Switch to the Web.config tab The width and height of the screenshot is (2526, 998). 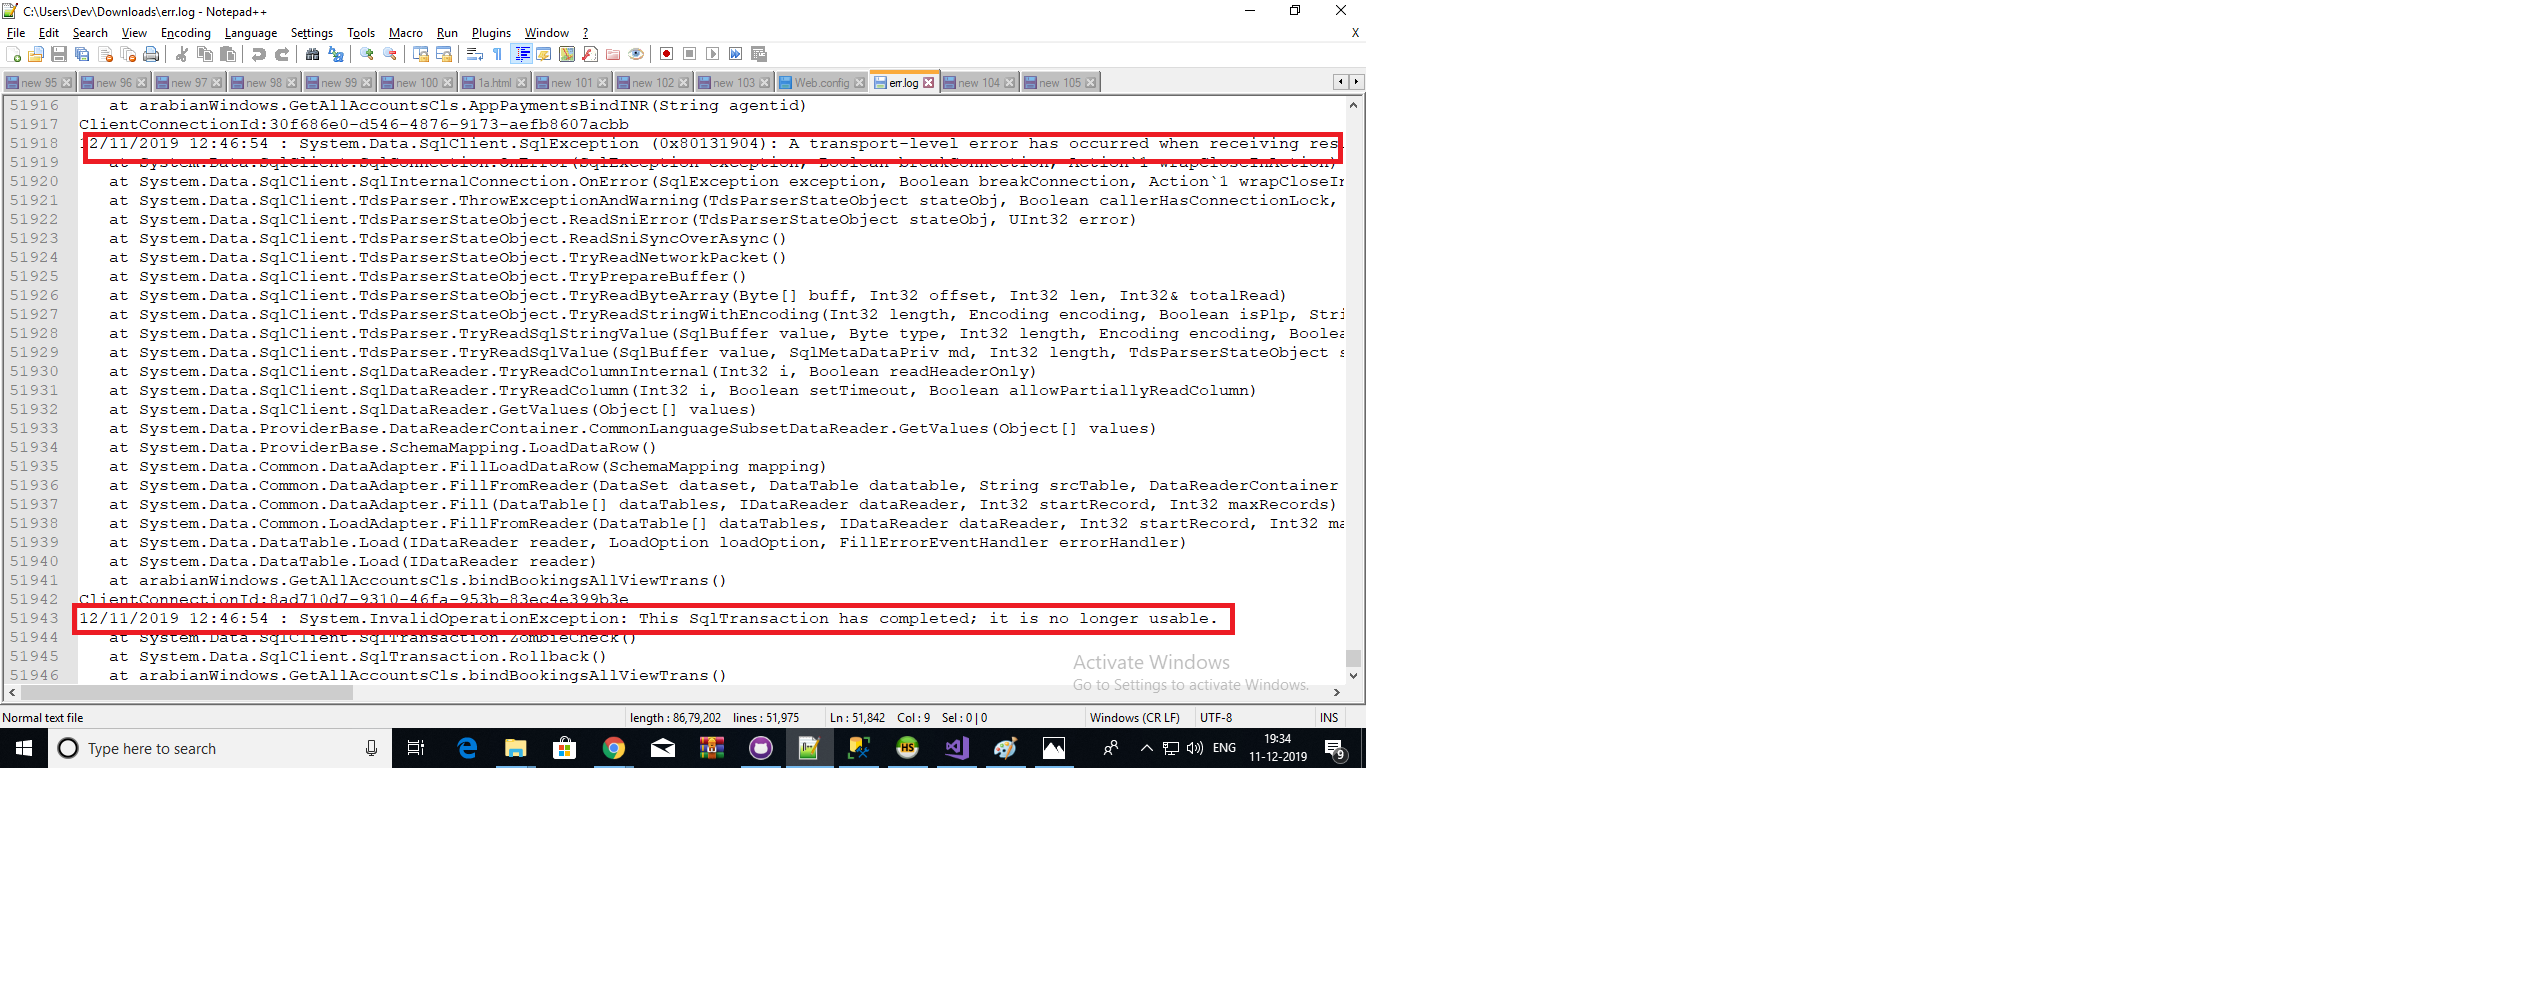click(x=821, y=83)
